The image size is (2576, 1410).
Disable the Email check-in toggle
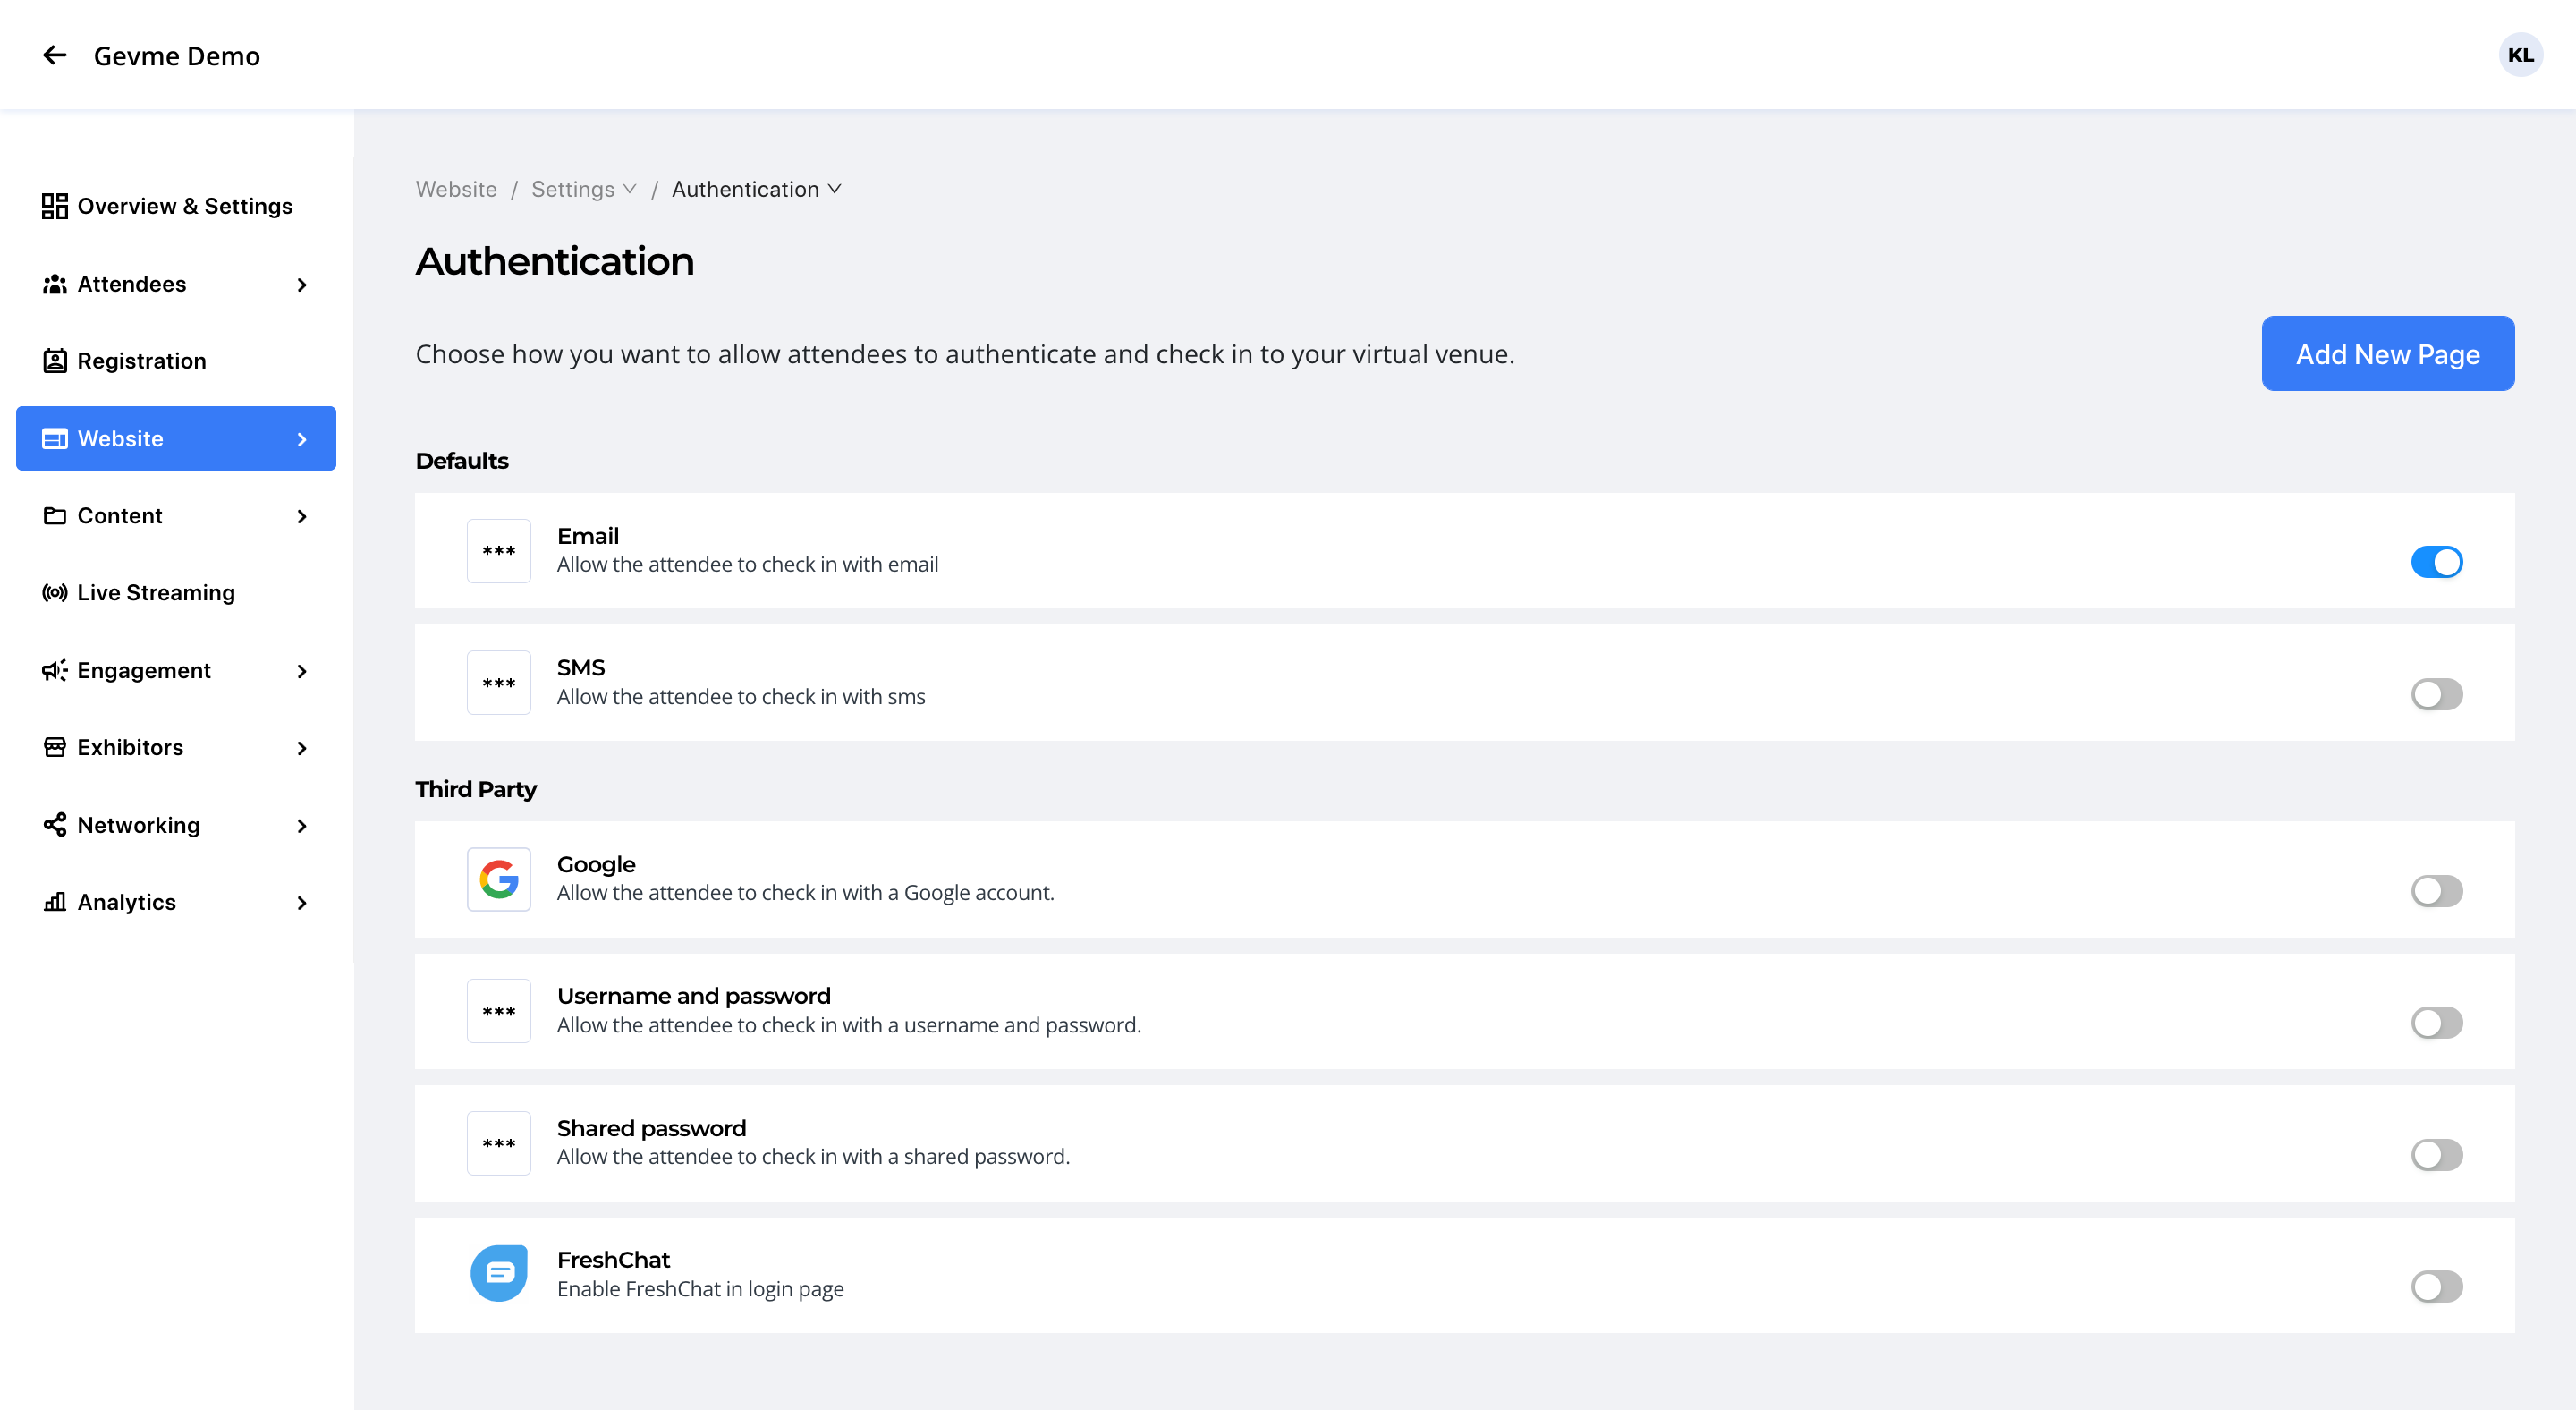click(x=2436, y=562)
